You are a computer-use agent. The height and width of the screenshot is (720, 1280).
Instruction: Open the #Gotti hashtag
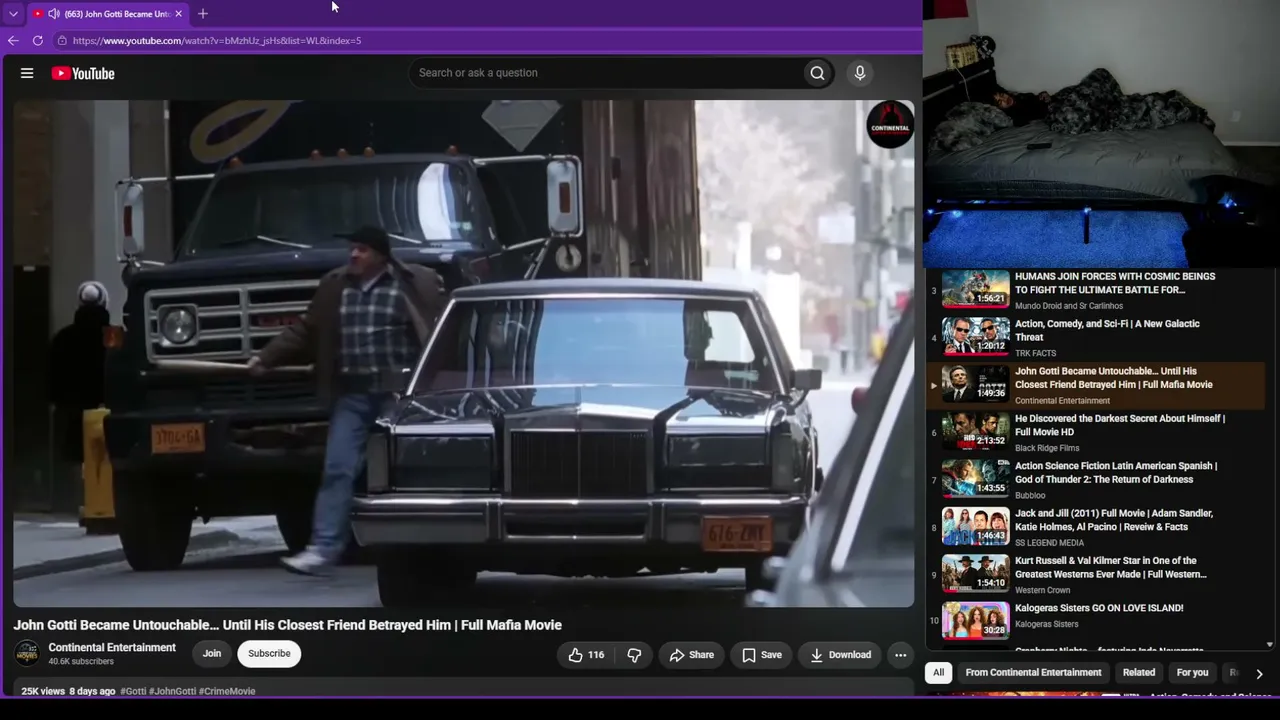pos(133,691)
